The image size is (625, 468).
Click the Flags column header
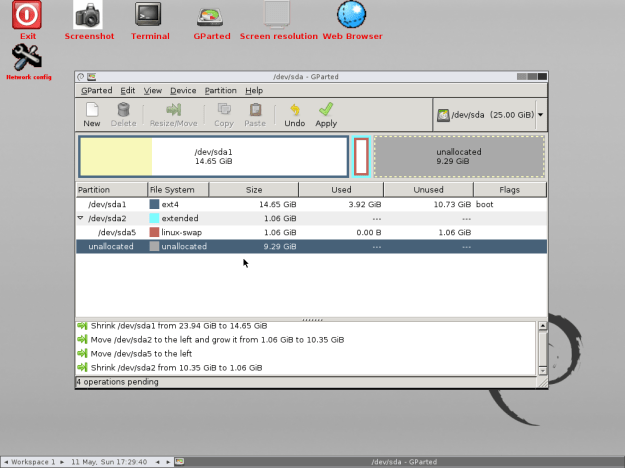509,190
